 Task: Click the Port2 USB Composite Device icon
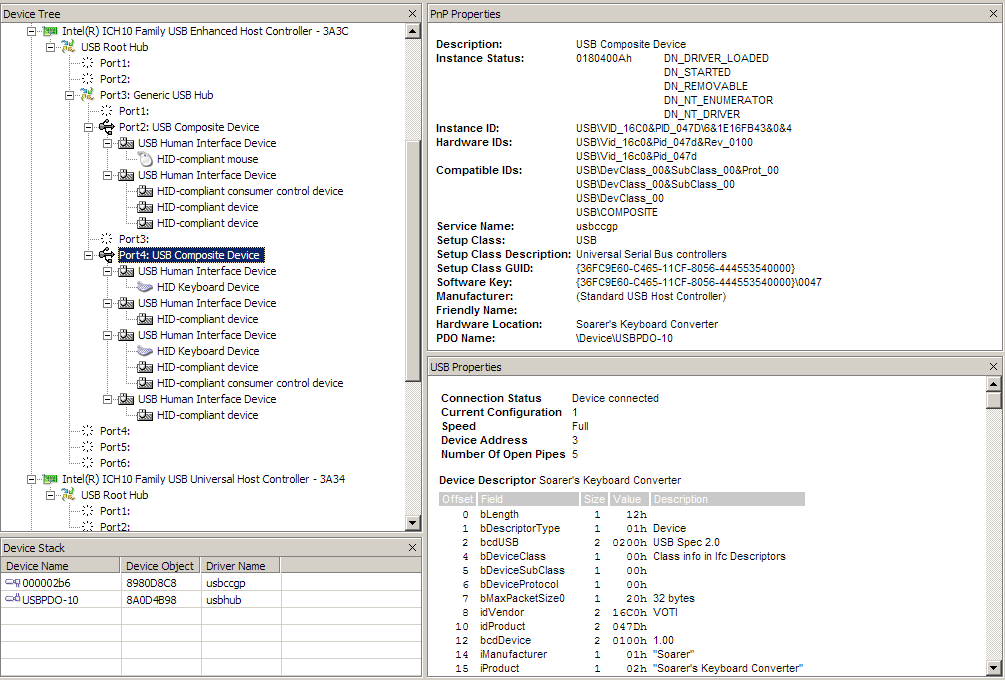pos(107,127)
